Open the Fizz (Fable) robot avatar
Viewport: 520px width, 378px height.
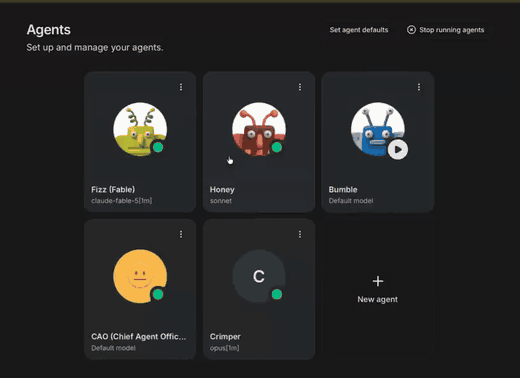(x=140, y=129)
